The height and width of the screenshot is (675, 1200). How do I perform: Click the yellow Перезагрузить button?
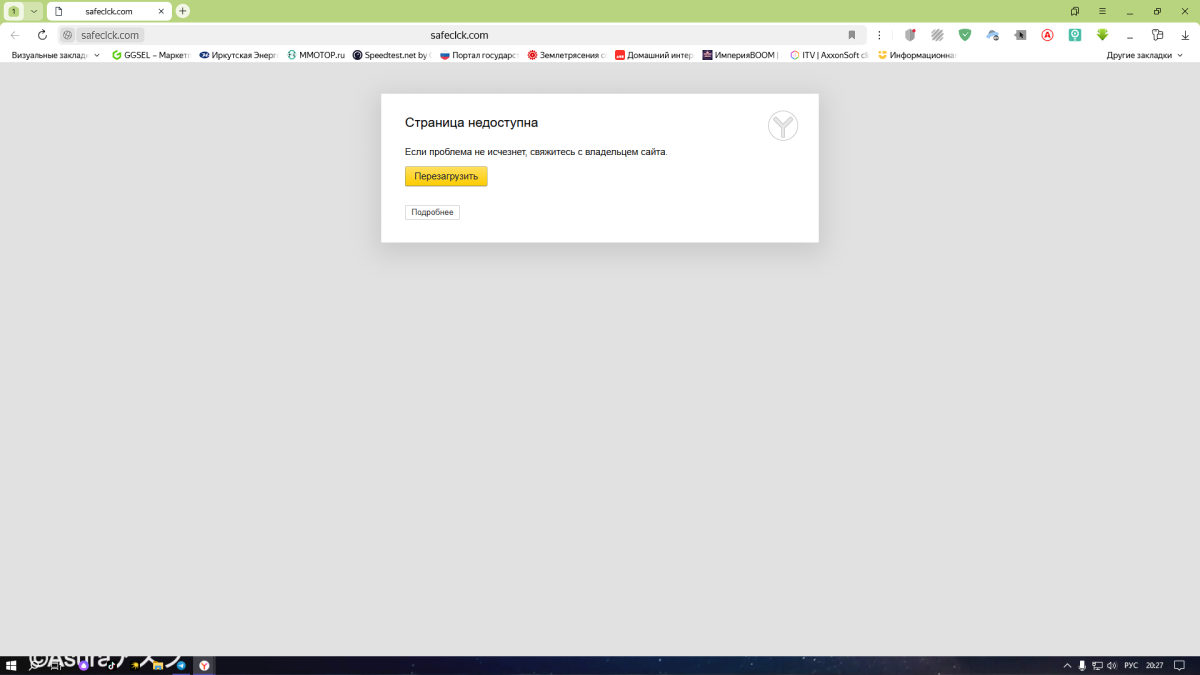446,176
